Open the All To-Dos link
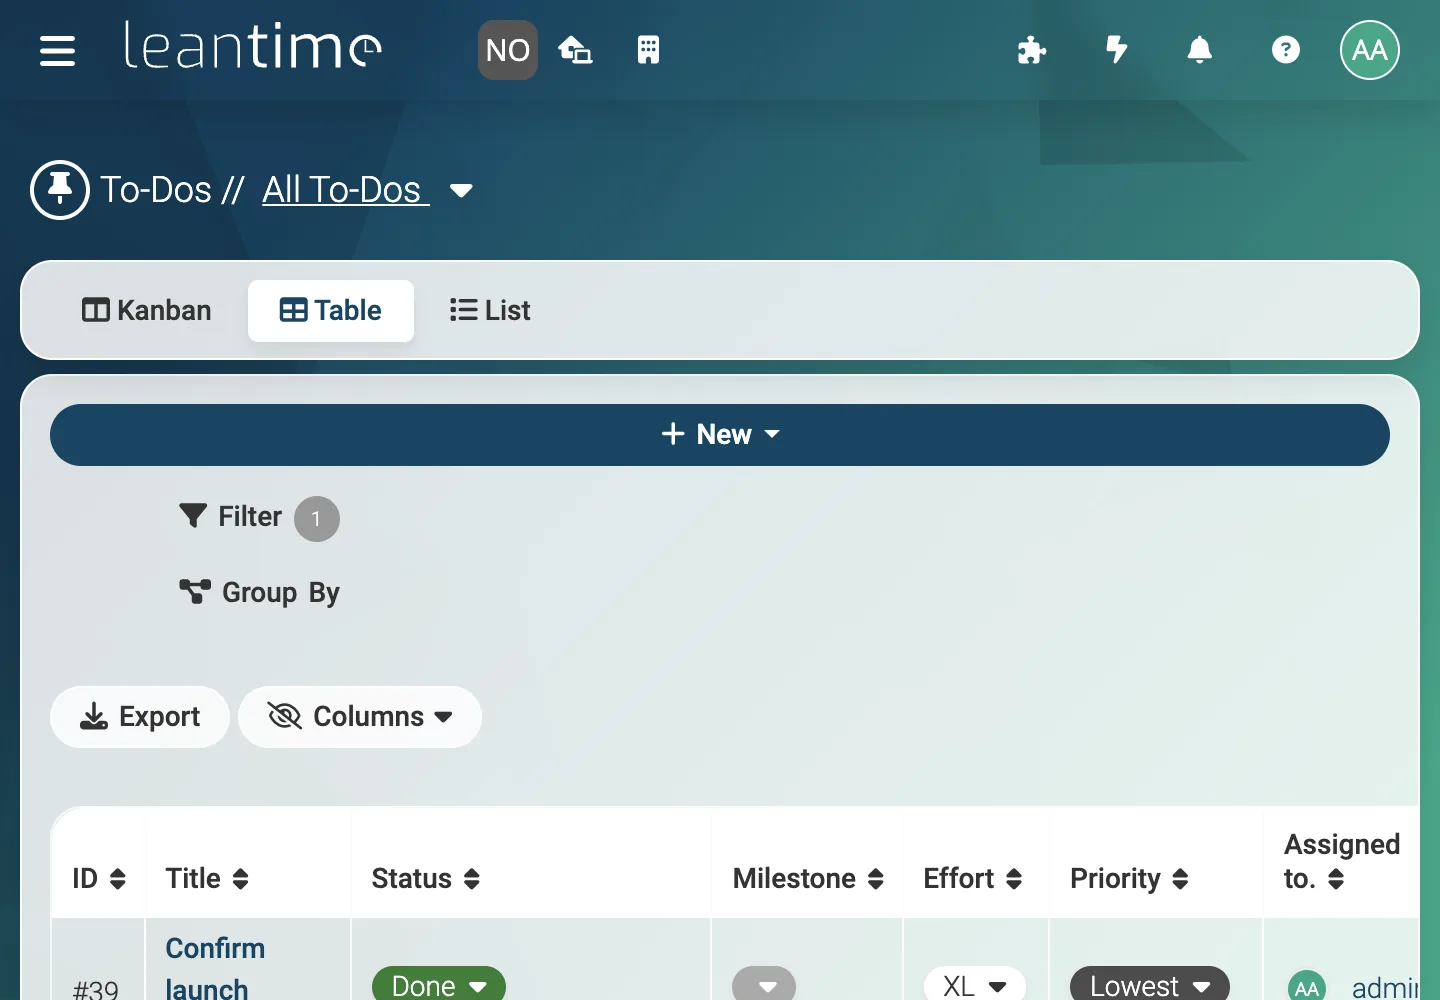Screen dimensions: 1440x1000 point(346,190)
